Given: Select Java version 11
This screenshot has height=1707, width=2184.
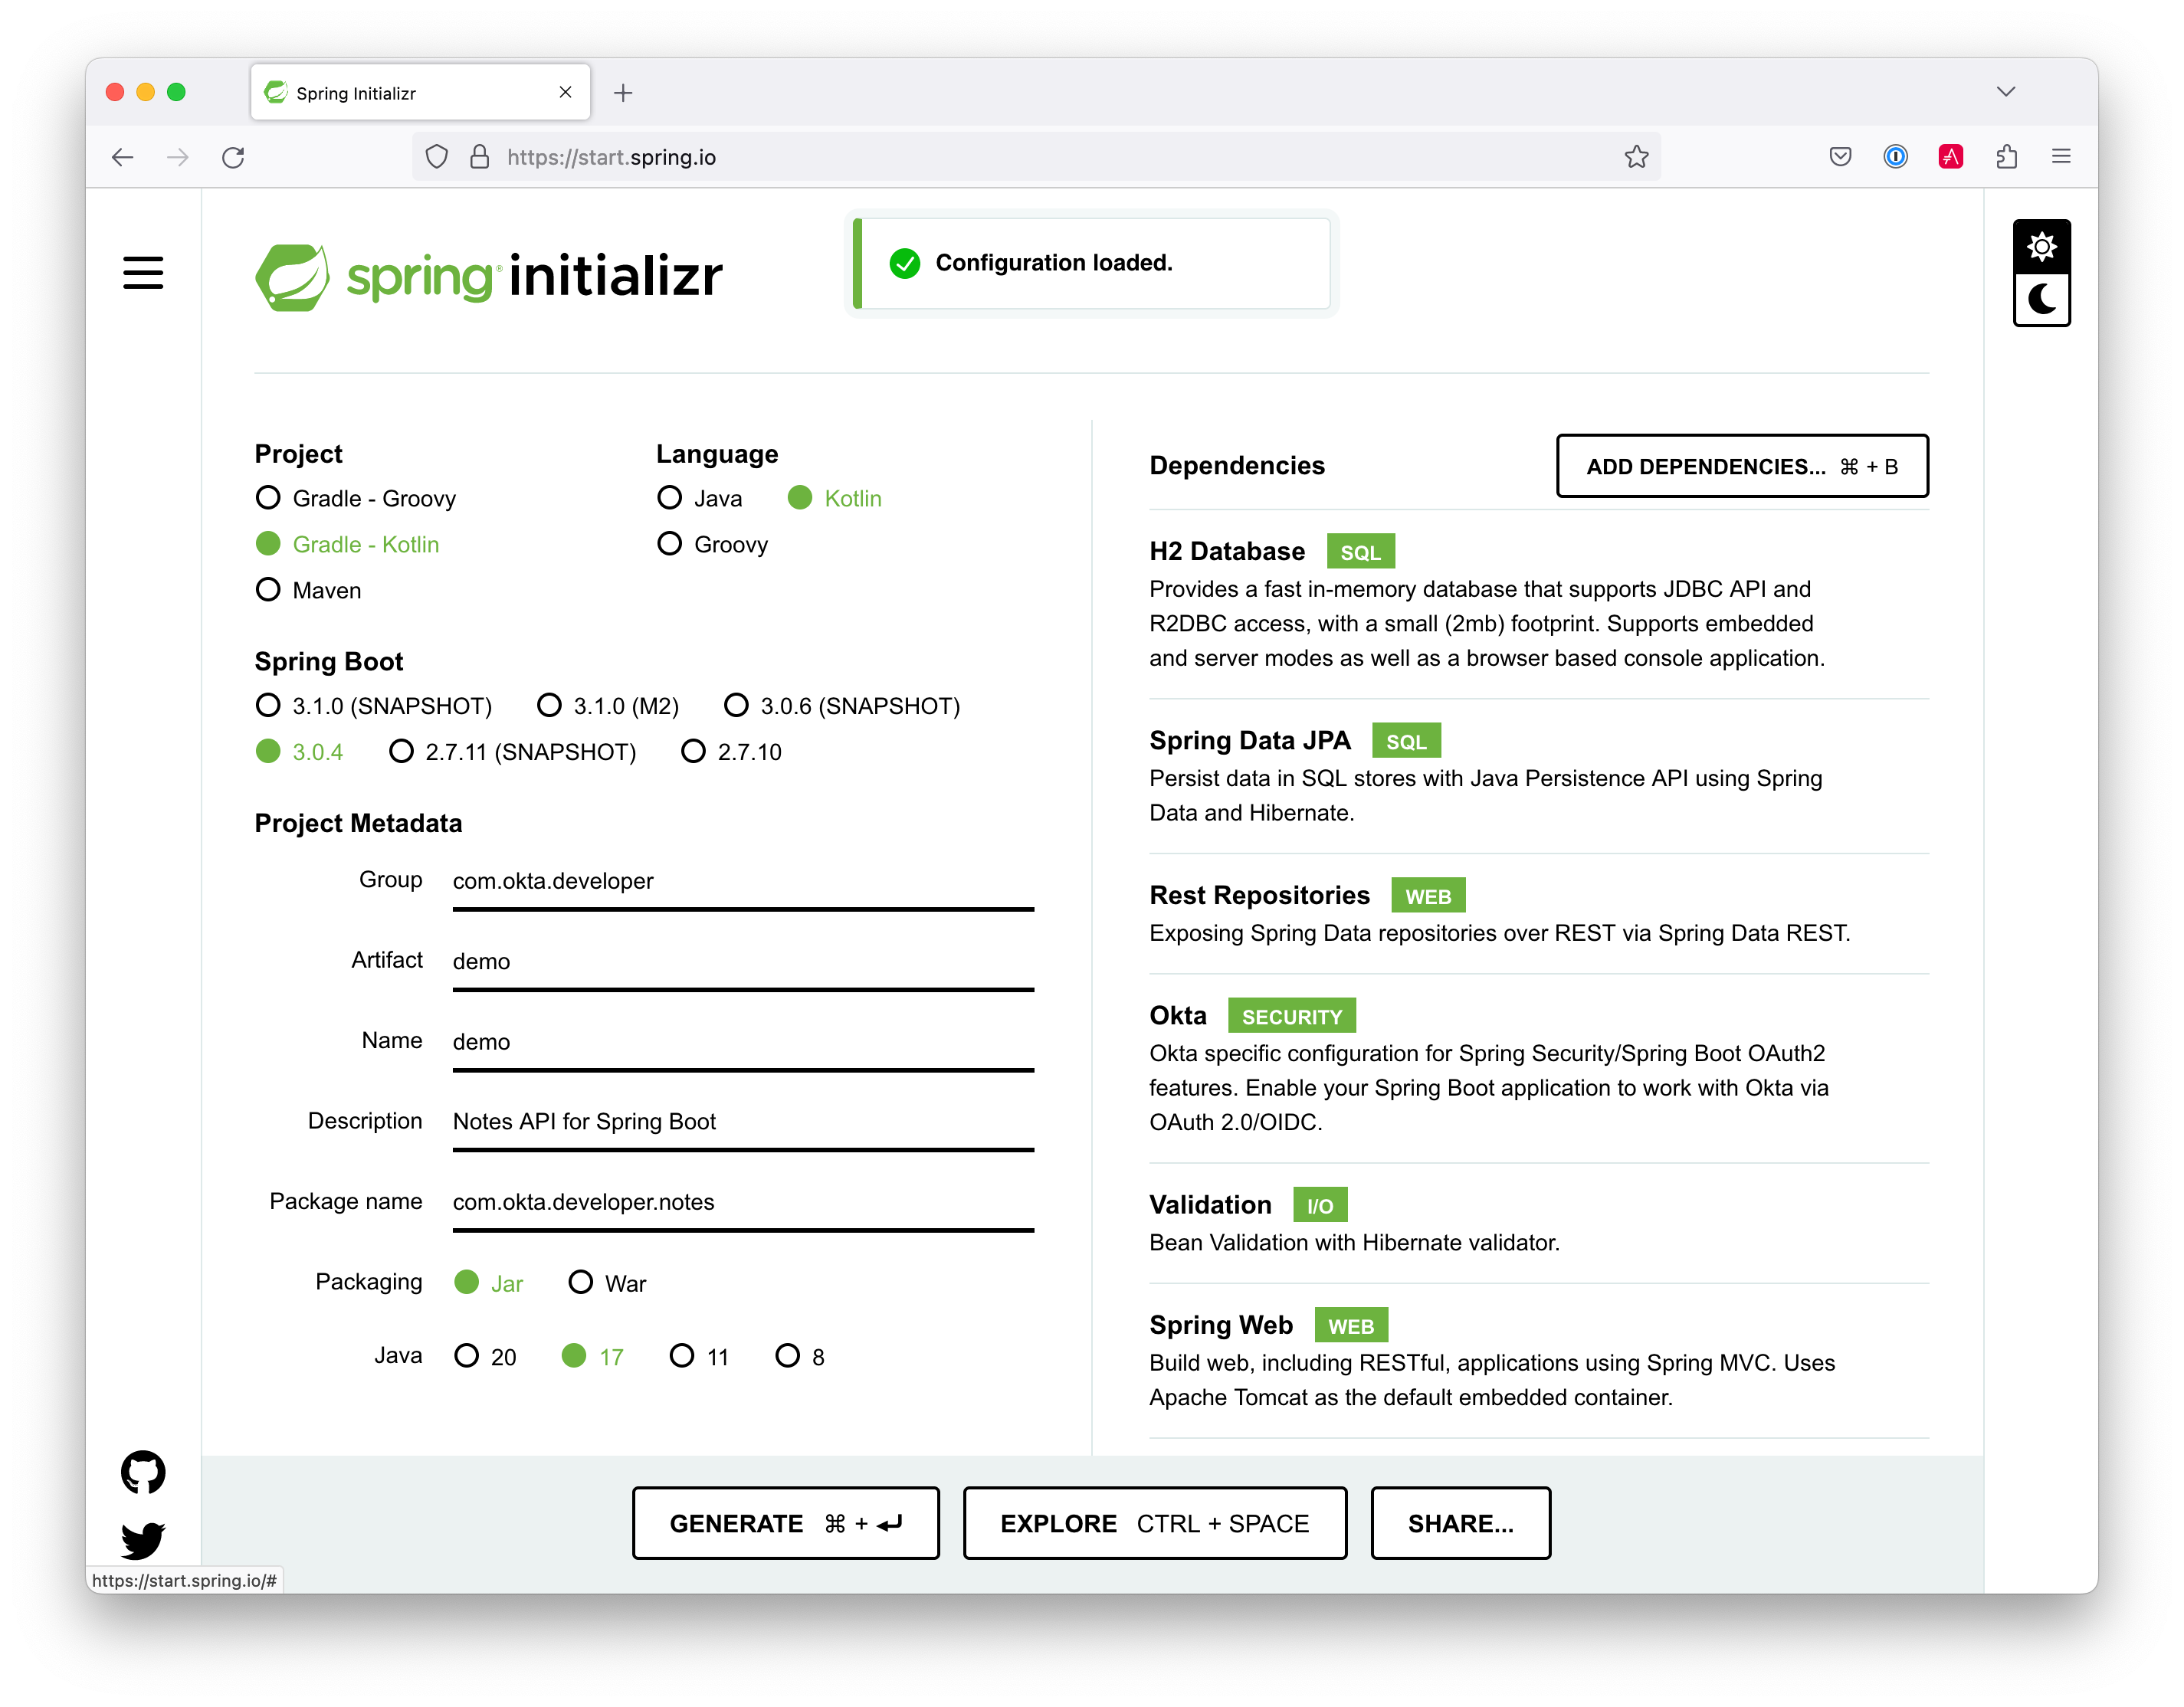Looking at the screenshot, I should point(699,1356).
